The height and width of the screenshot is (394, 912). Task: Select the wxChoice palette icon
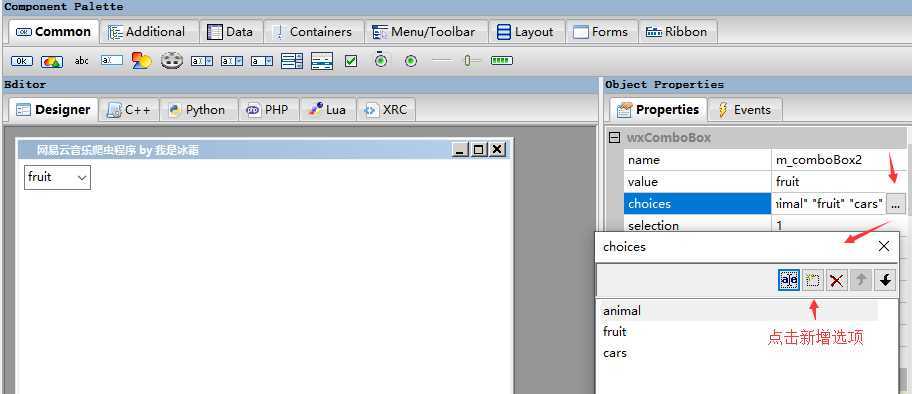pyautogui.click(x=262, y=61)
